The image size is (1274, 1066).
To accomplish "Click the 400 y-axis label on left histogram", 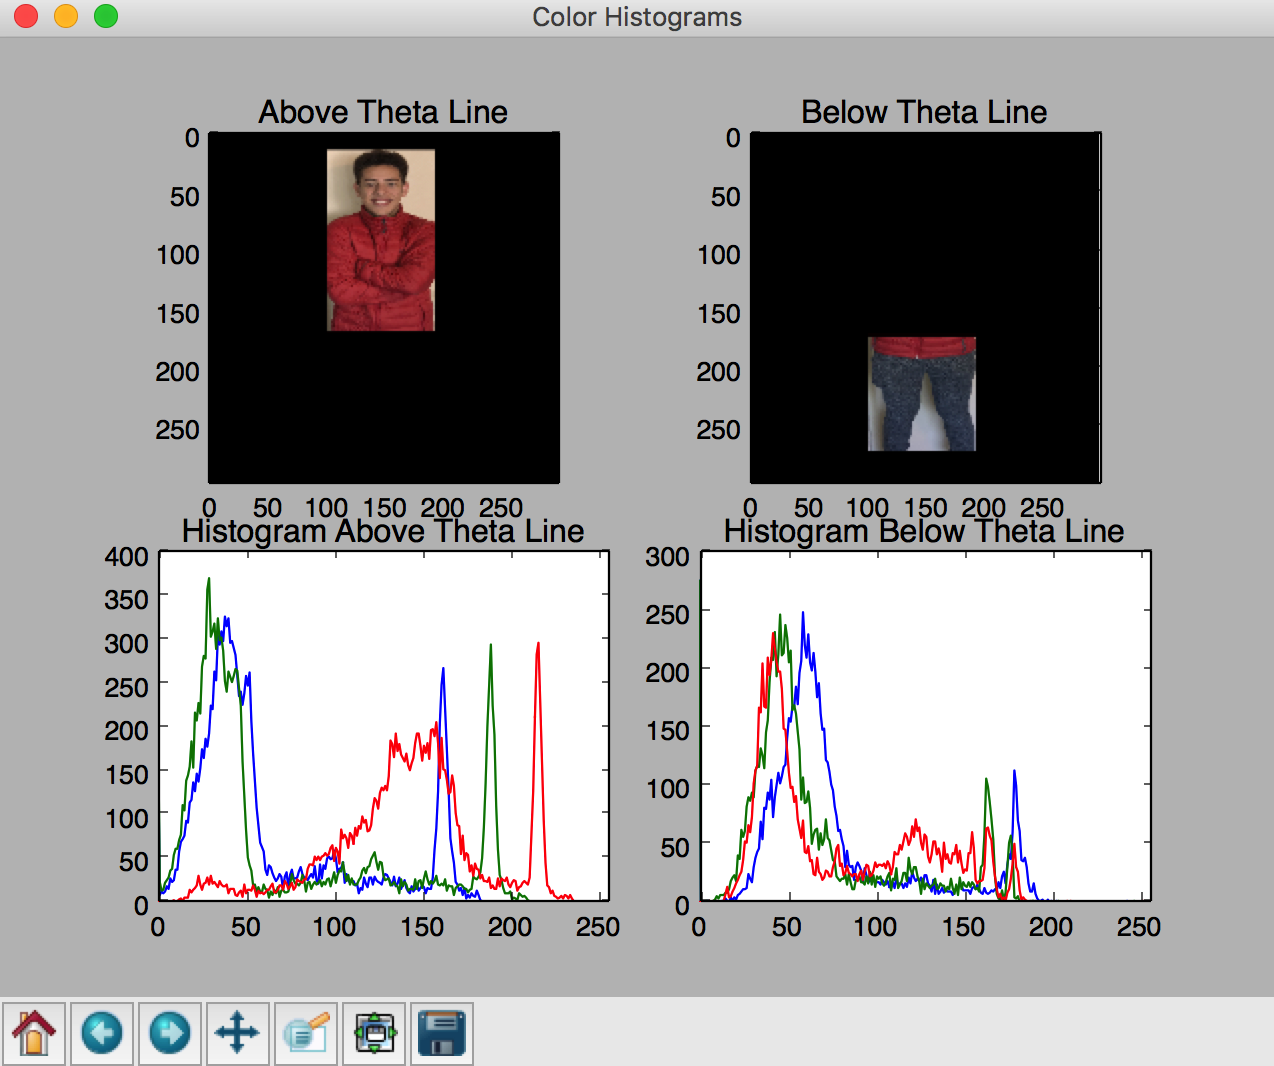I will pyautogui.click(x=127, y=557).
